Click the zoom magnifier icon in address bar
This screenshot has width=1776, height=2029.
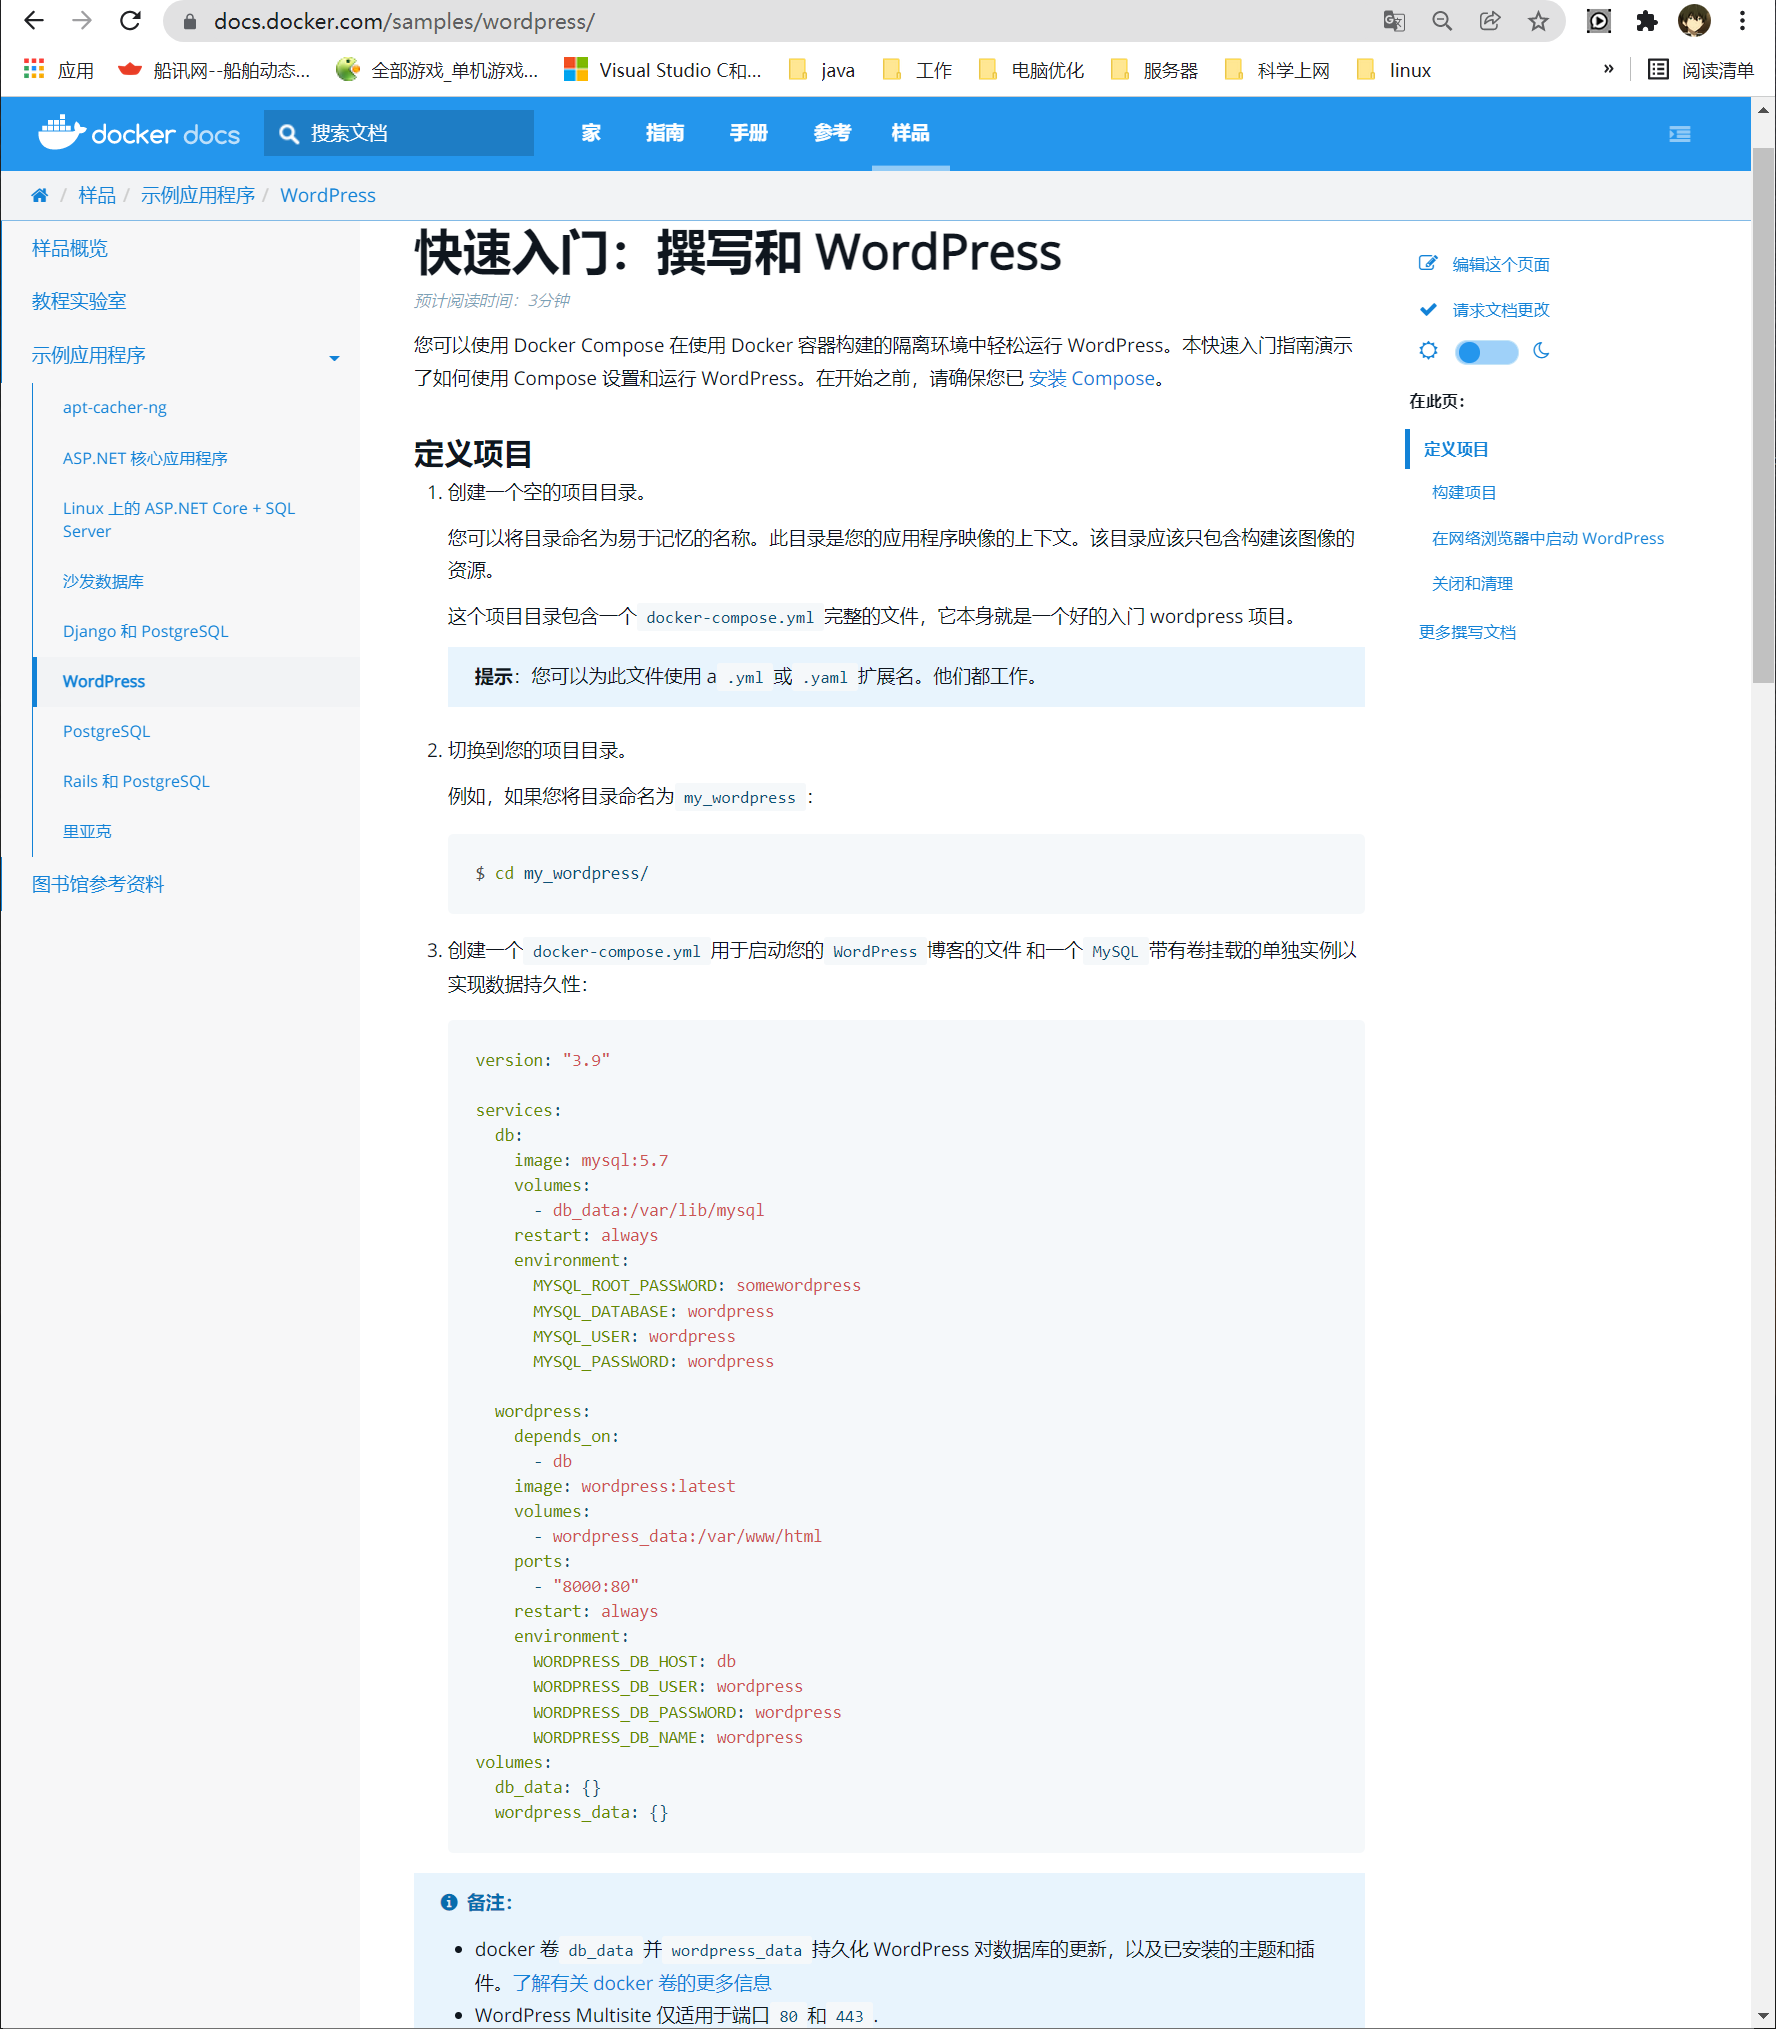coord(1441,21)
